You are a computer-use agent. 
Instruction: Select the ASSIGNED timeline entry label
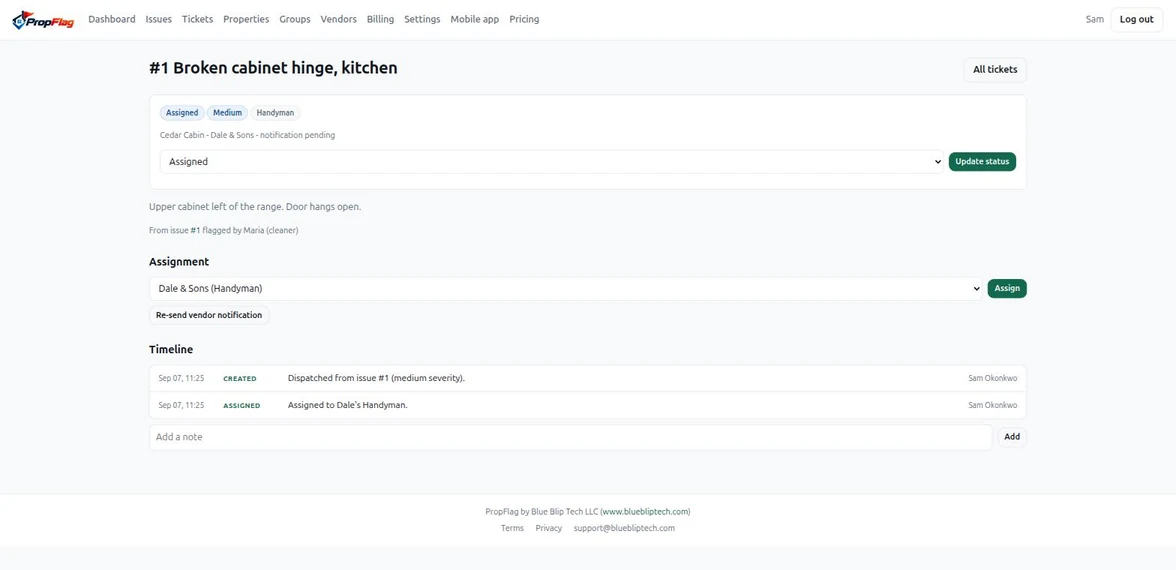click(242, 406)
